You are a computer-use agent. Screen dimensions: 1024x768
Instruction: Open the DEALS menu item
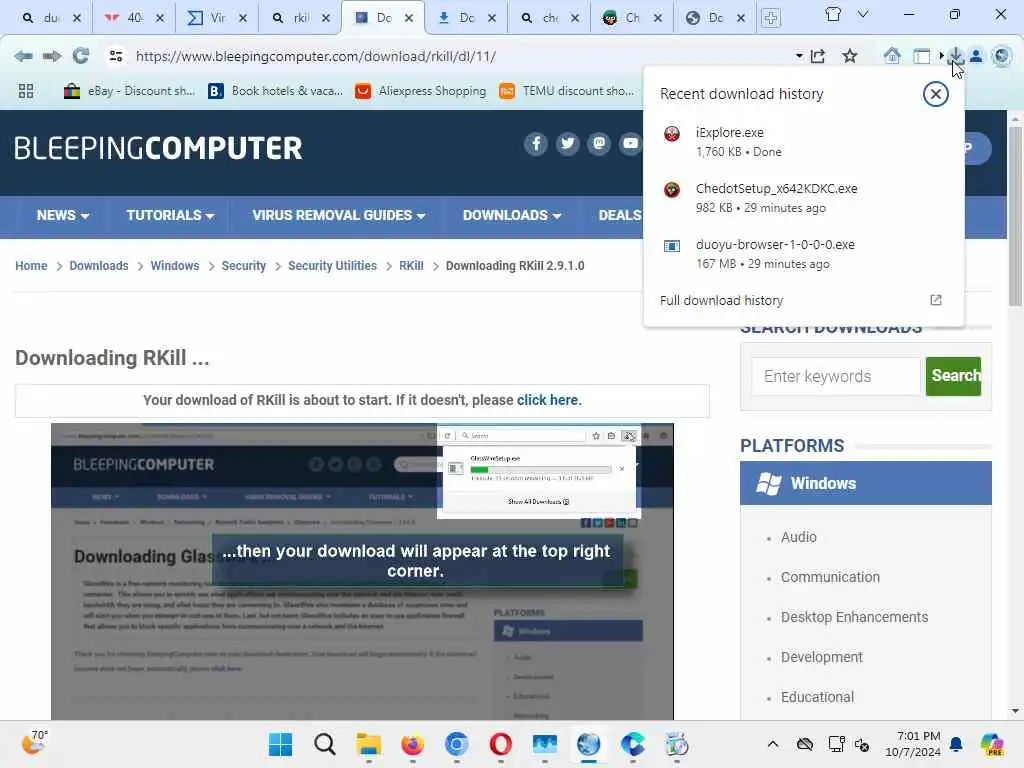(620, 216)
